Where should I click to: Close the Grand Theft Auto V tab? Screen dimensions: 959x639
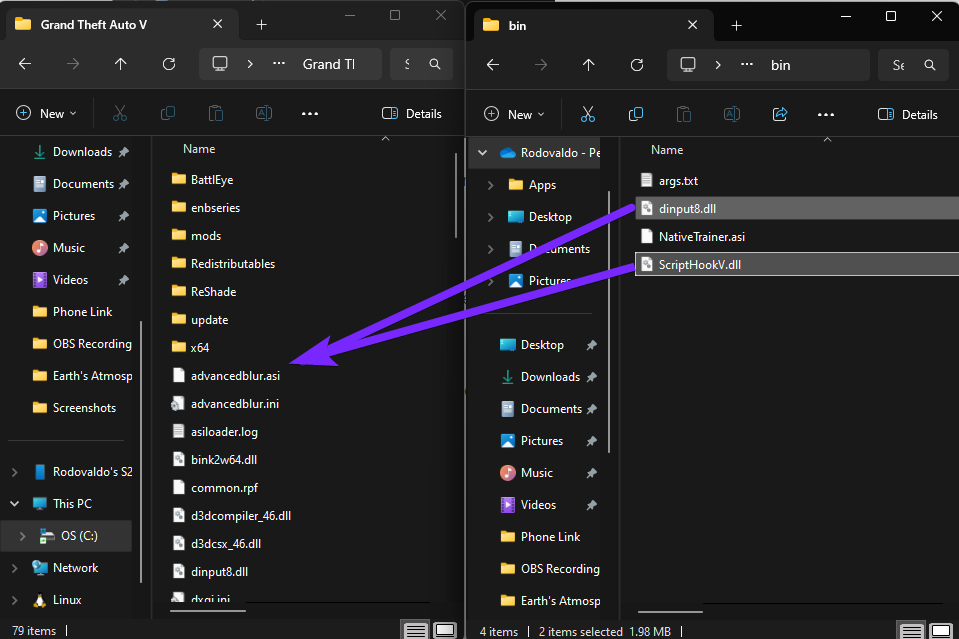click(x=217, y=24)
